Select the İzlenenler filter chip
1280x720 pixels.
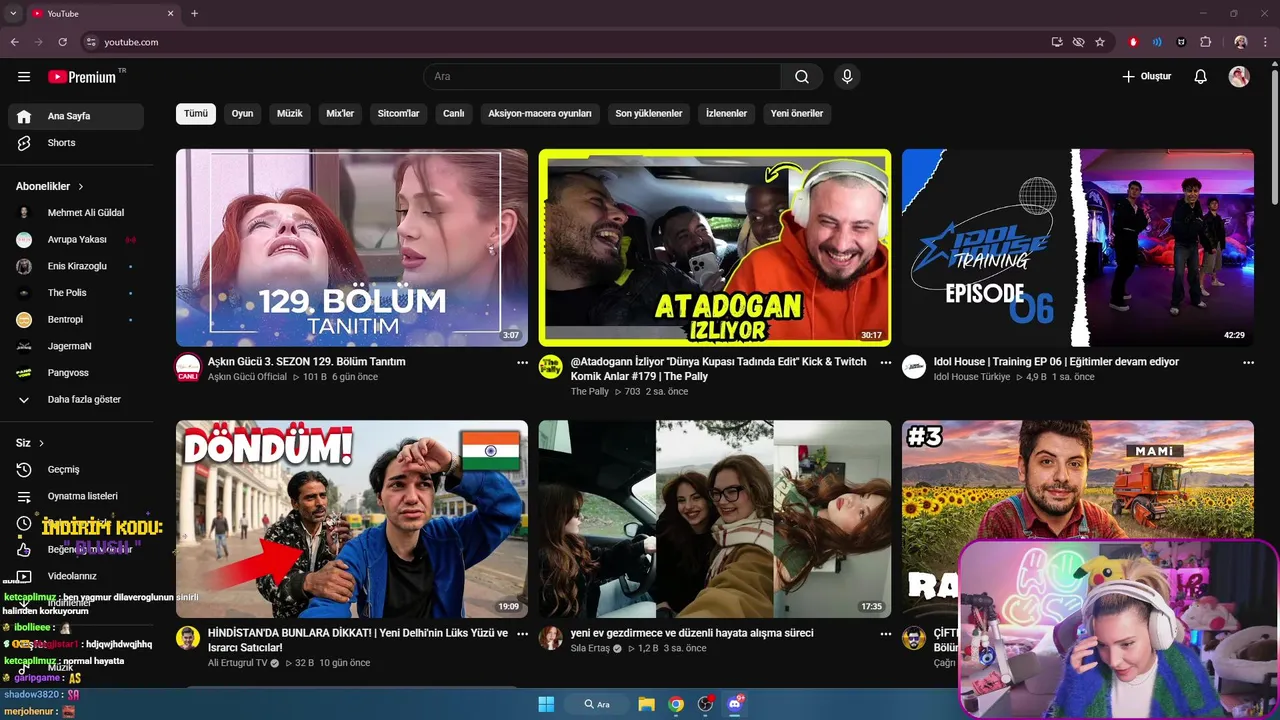click(x=726, y=113)
